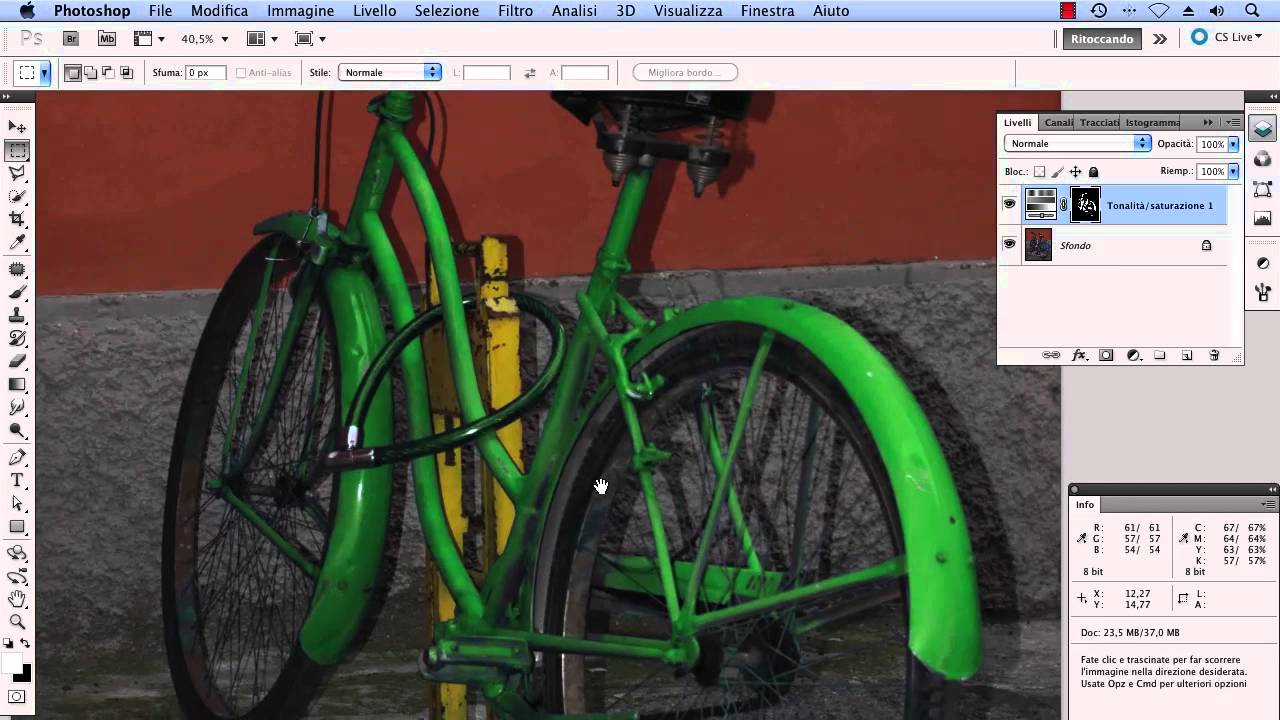This screenshot has width=1280, height=720.
Task: Open the Riemp. fill slider arrow
Action: pyautogui.click(x=1233, y=172)
